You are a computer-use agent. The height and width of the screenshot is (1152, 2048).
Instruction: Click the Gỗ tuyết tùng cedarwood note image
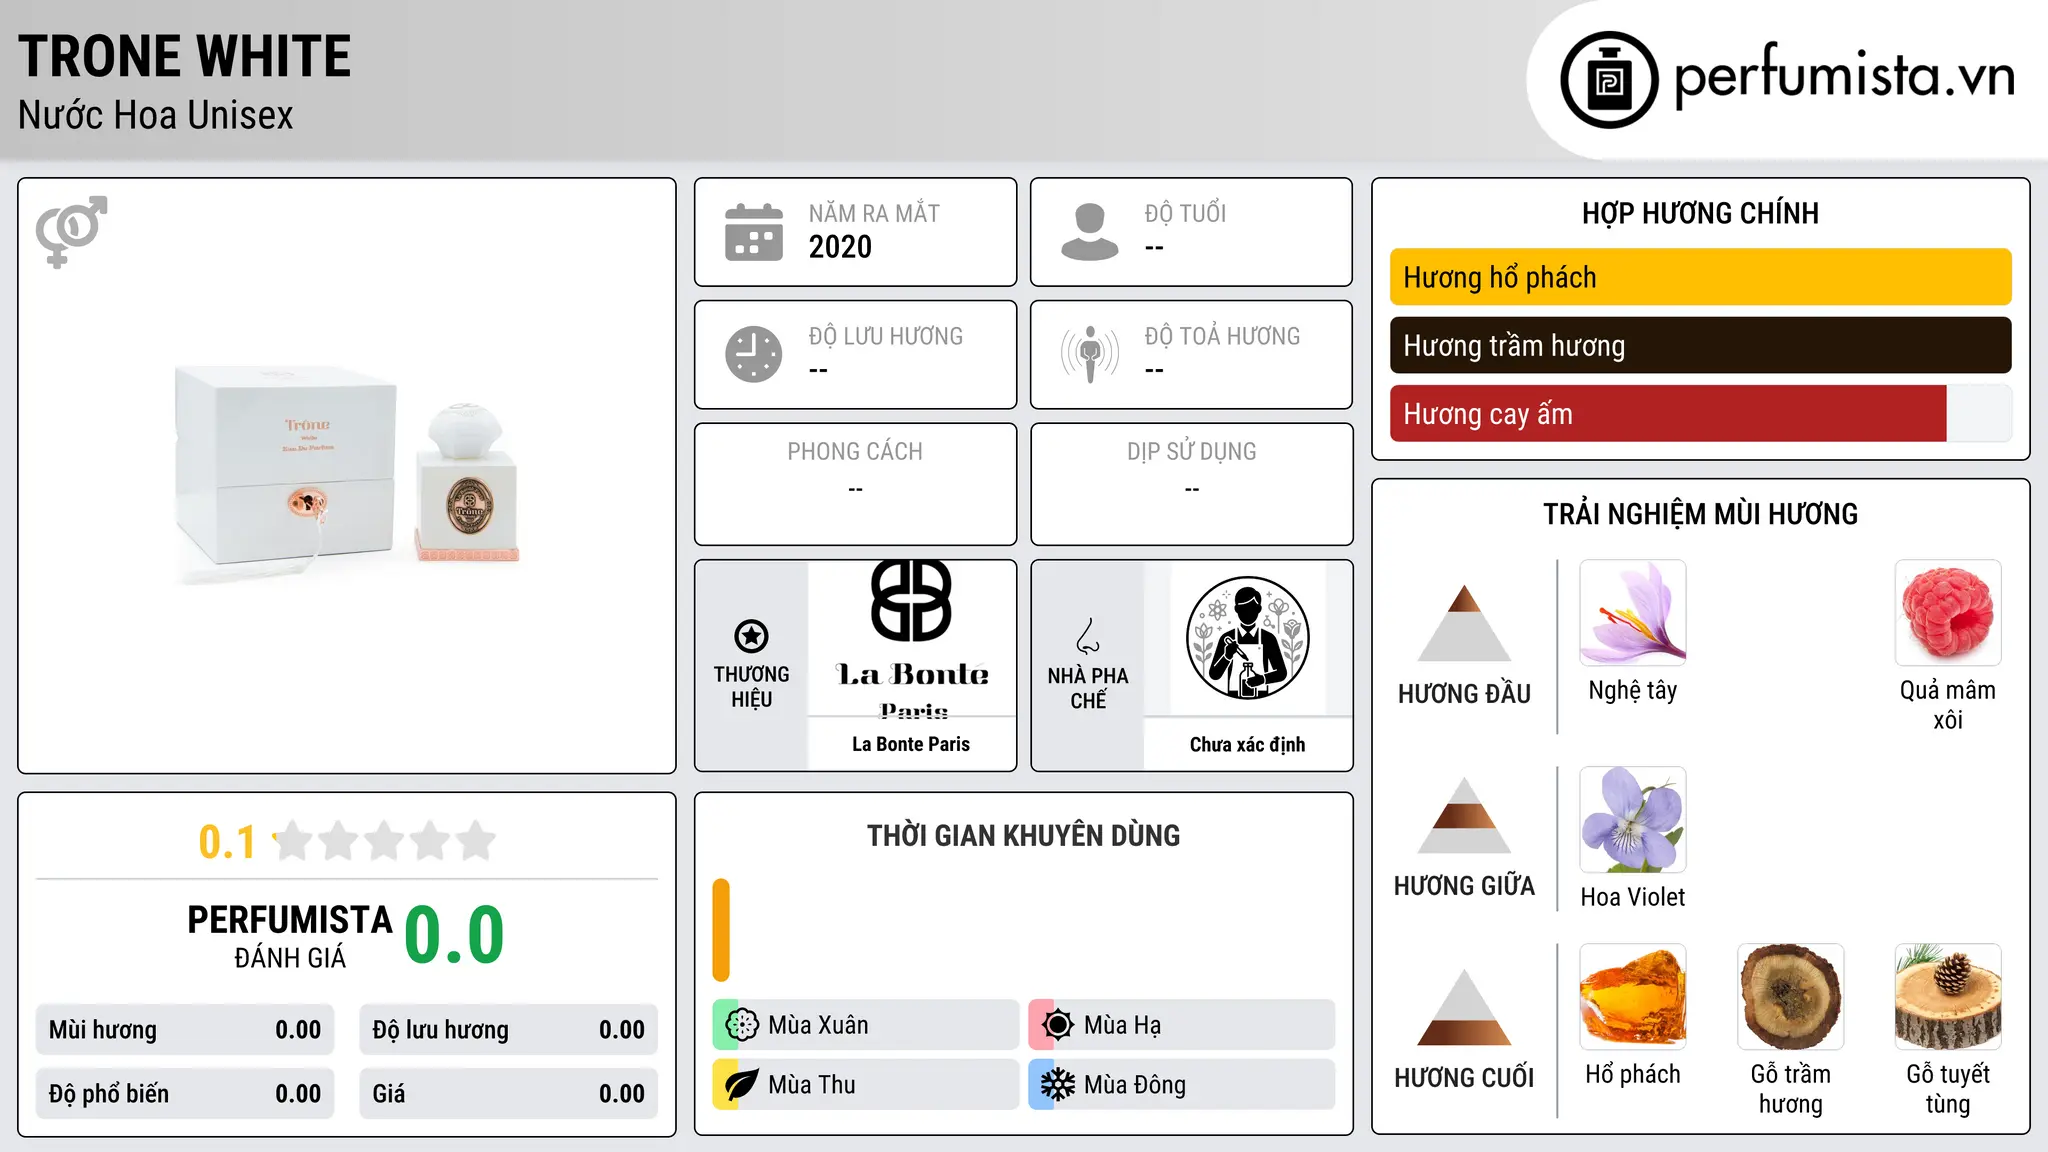click(x=1948, y=997)
